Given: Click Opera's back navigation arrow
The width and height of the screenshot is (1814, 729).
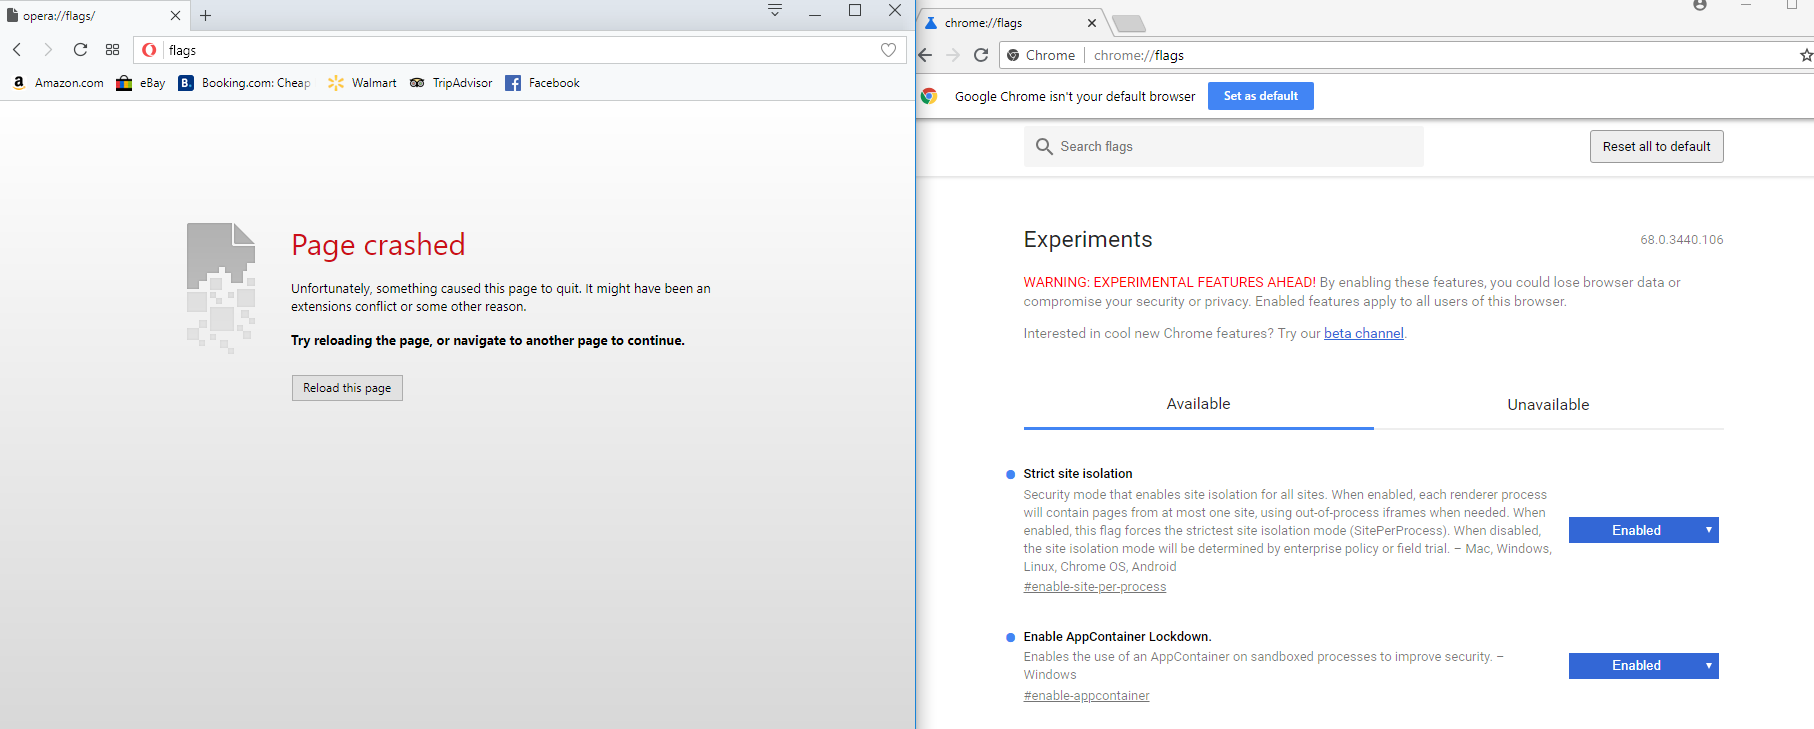Looking at the screenshot, I should [x=17, y=50].
